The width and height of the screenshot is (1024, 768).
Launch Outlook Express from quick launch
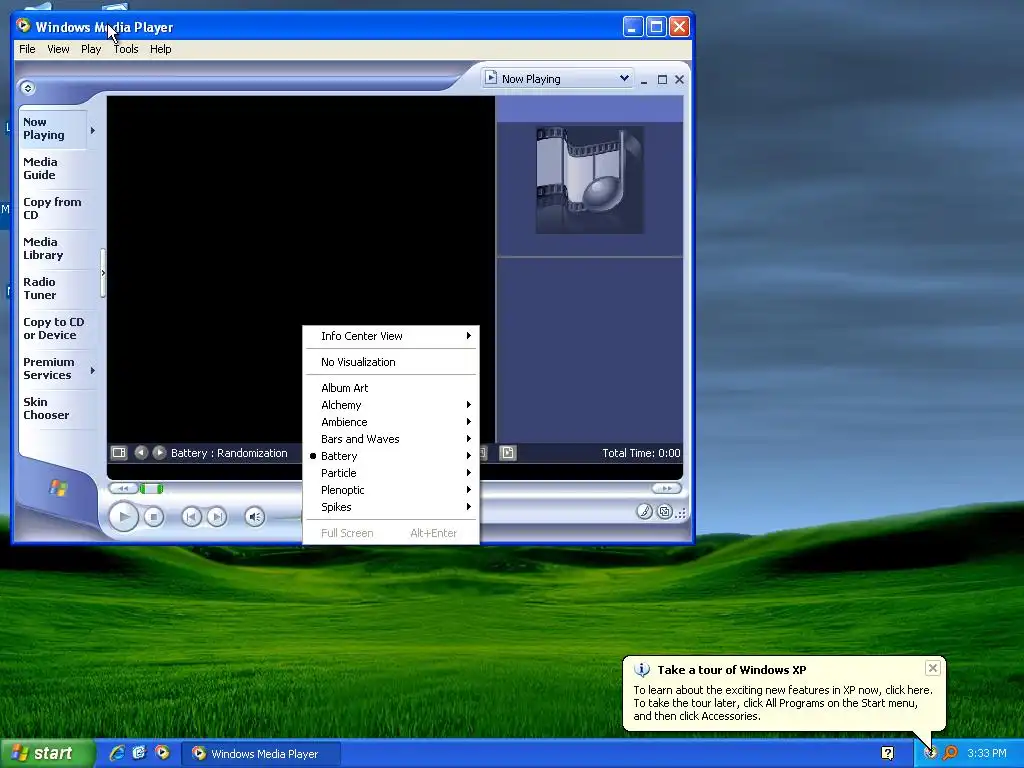(139, 753)
